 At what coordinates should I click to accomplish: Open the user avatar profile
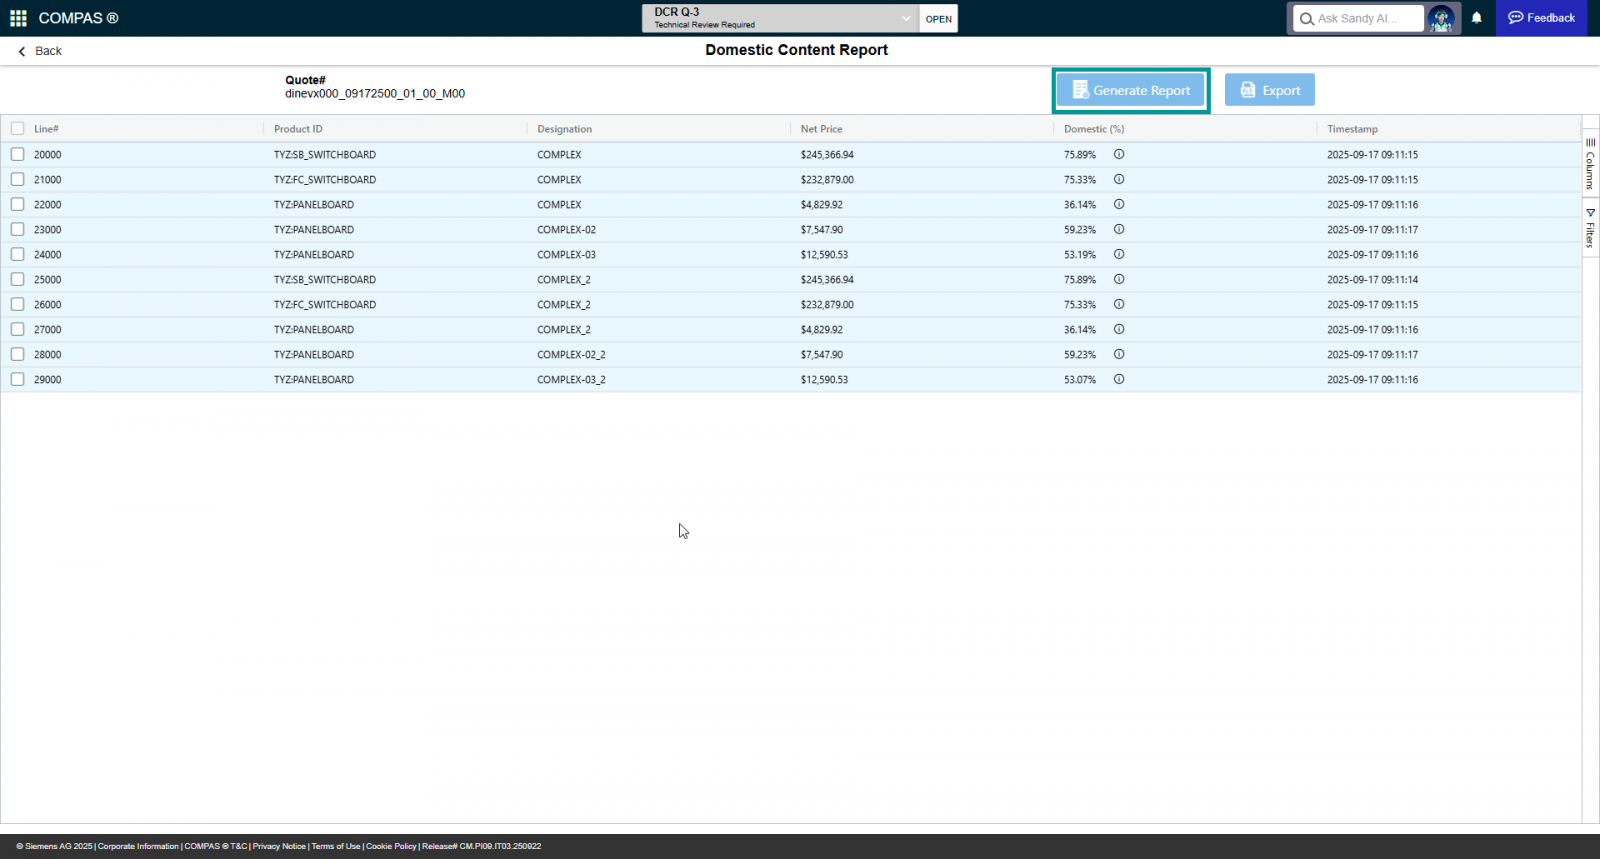point(1441,18)
